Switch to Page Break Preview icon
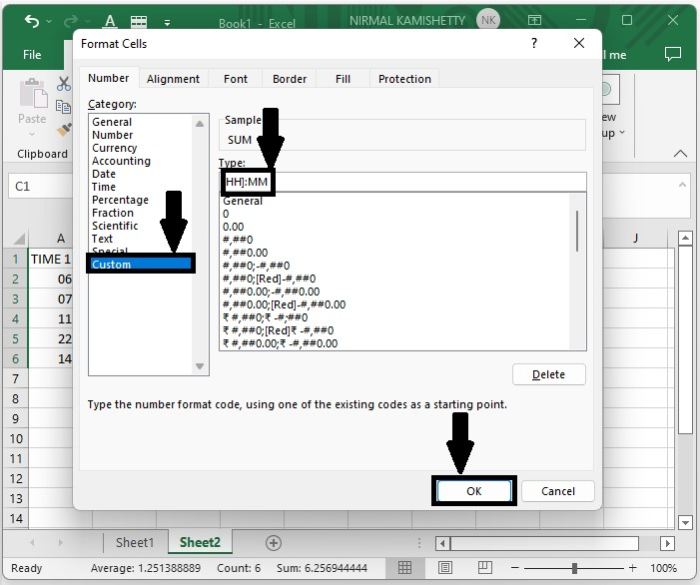This screenshot has width=700, height=585. (x=484, y=568)
